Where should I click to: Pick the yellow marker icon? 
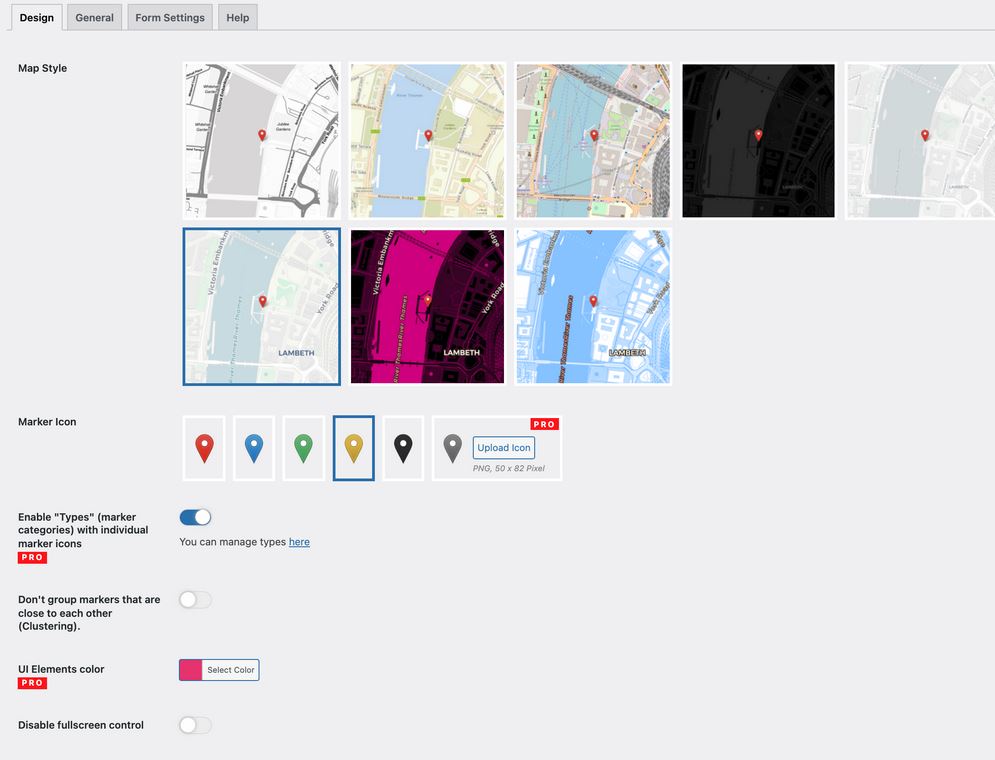(353, 449)
